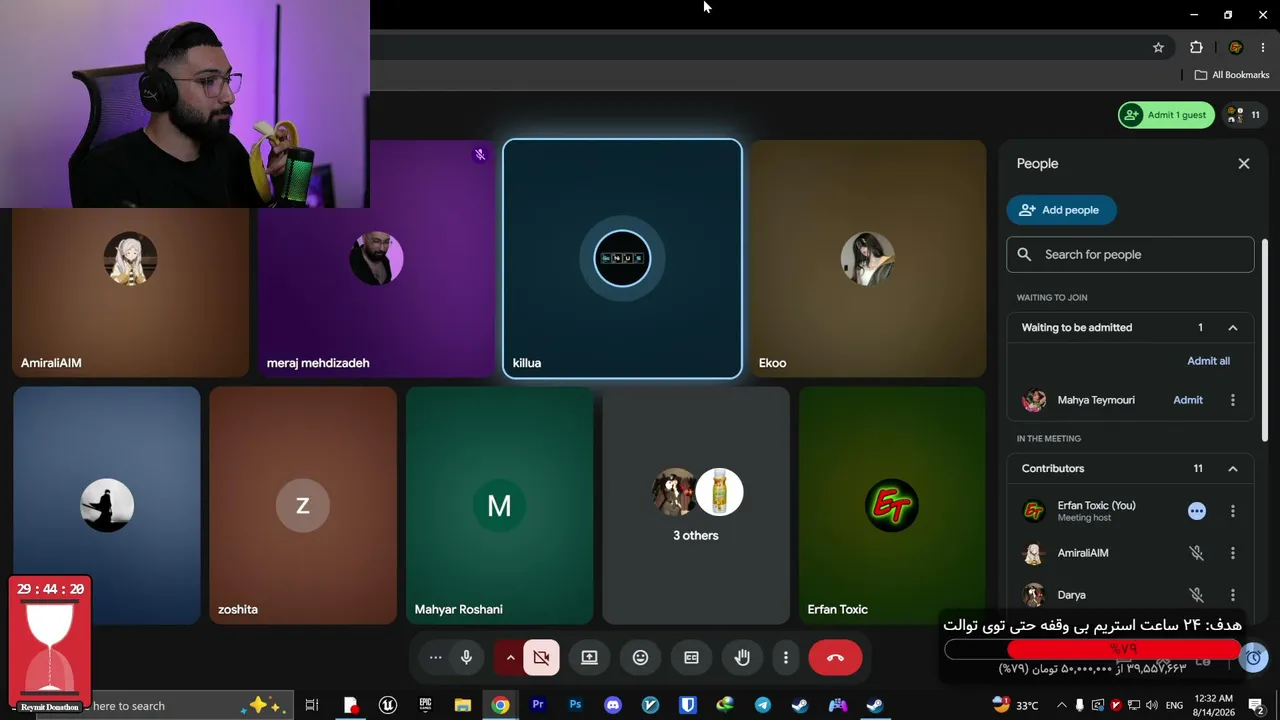Focus the Search for people field
Screen dimensions: 1280x720
[x=1130, y=255]
